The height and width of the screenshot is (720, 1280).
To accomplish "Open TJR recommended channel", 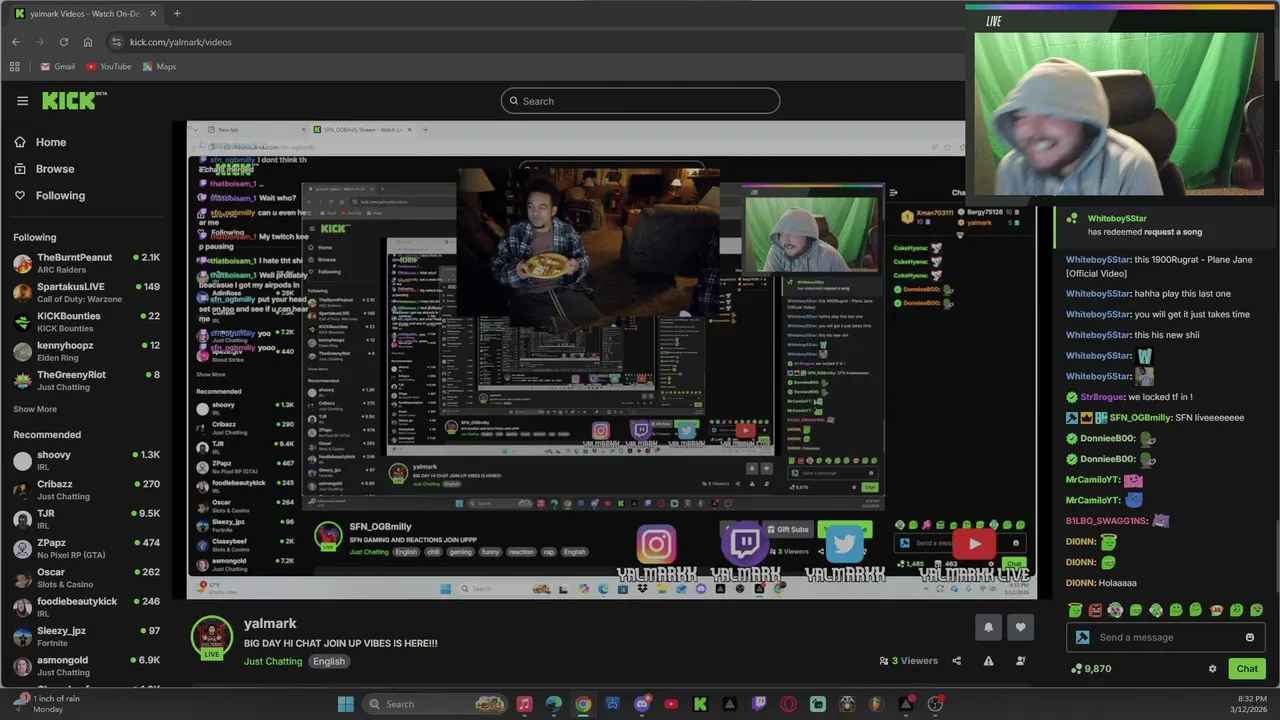I will point(86,519).
